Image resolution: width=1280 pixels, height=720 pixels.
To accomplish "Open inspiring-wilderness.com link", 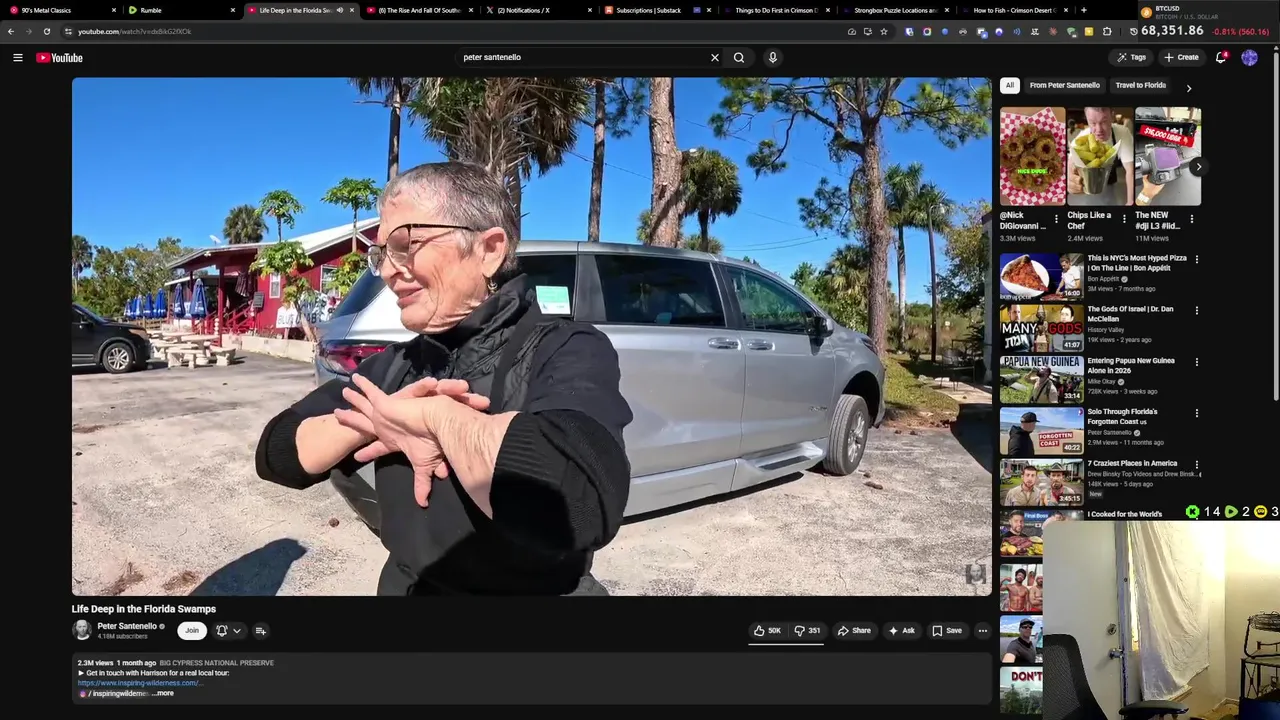I will point(139,683).
